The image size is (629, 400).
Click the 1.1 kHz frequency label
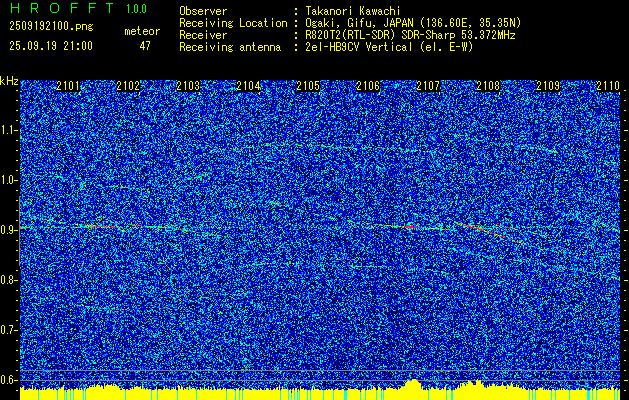(8, 130)
